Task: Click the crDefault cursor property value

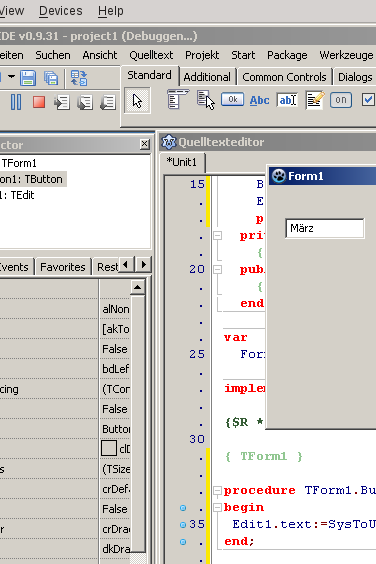Action: [115, 489]
